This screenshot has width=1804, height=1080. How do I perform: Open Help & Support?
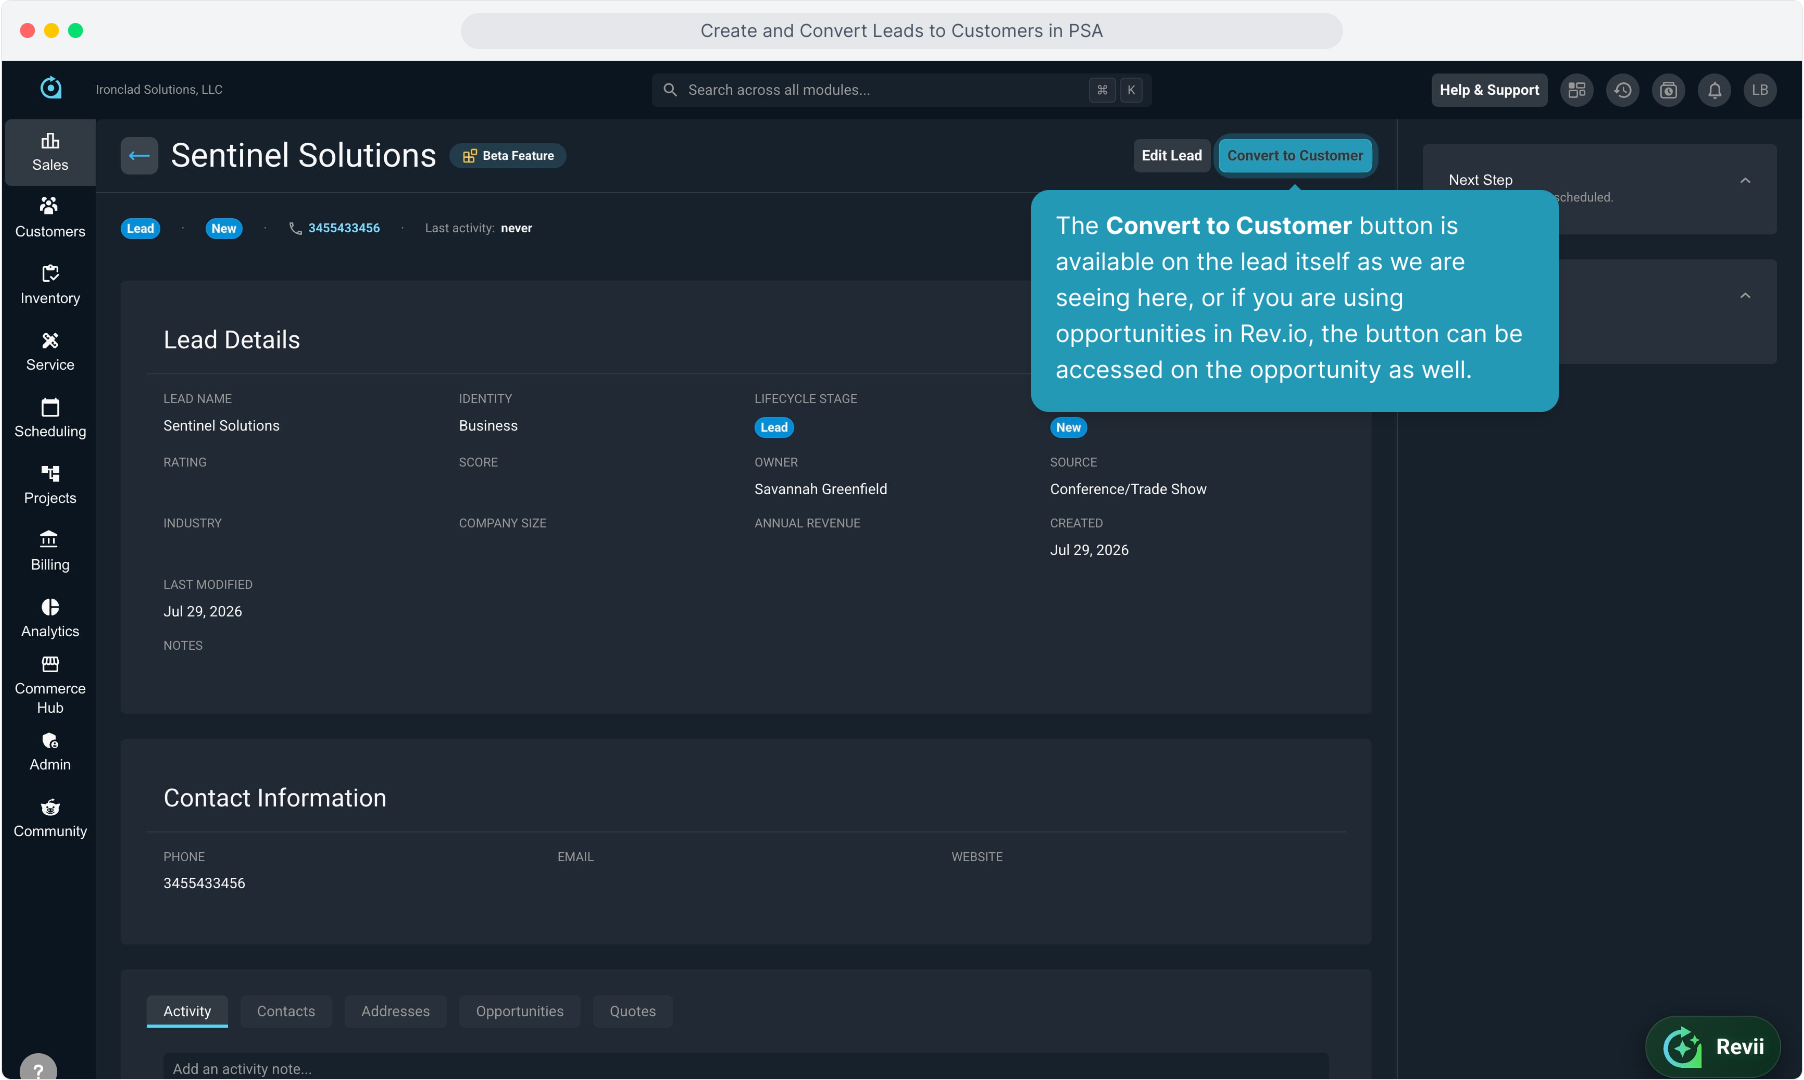tap(1489, 90)
